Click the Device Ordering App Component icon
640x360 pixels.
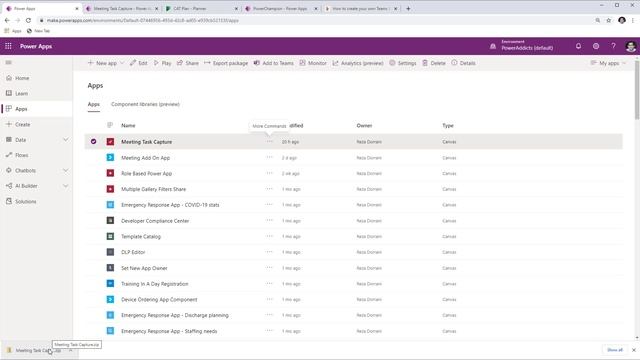[x=110, y=300]
